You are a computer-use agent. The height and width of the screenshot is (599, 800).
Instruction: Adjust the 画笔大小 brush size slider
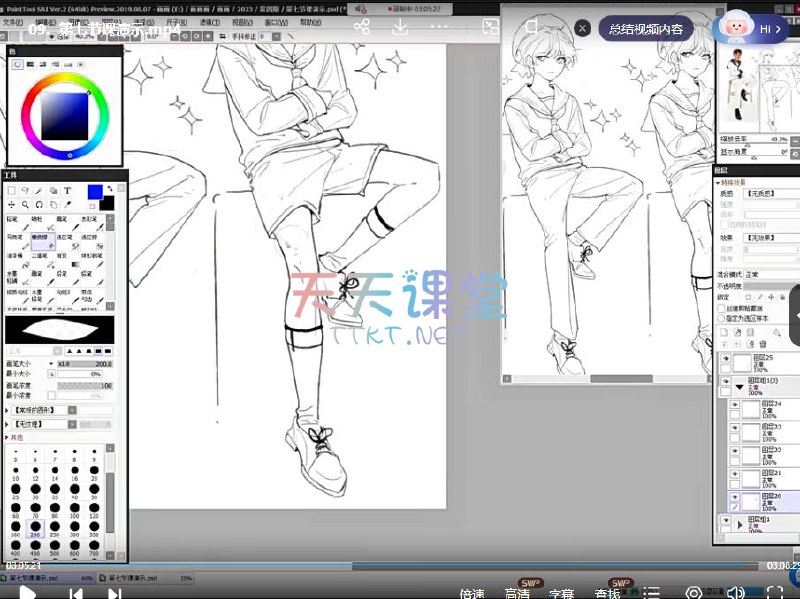85,364
